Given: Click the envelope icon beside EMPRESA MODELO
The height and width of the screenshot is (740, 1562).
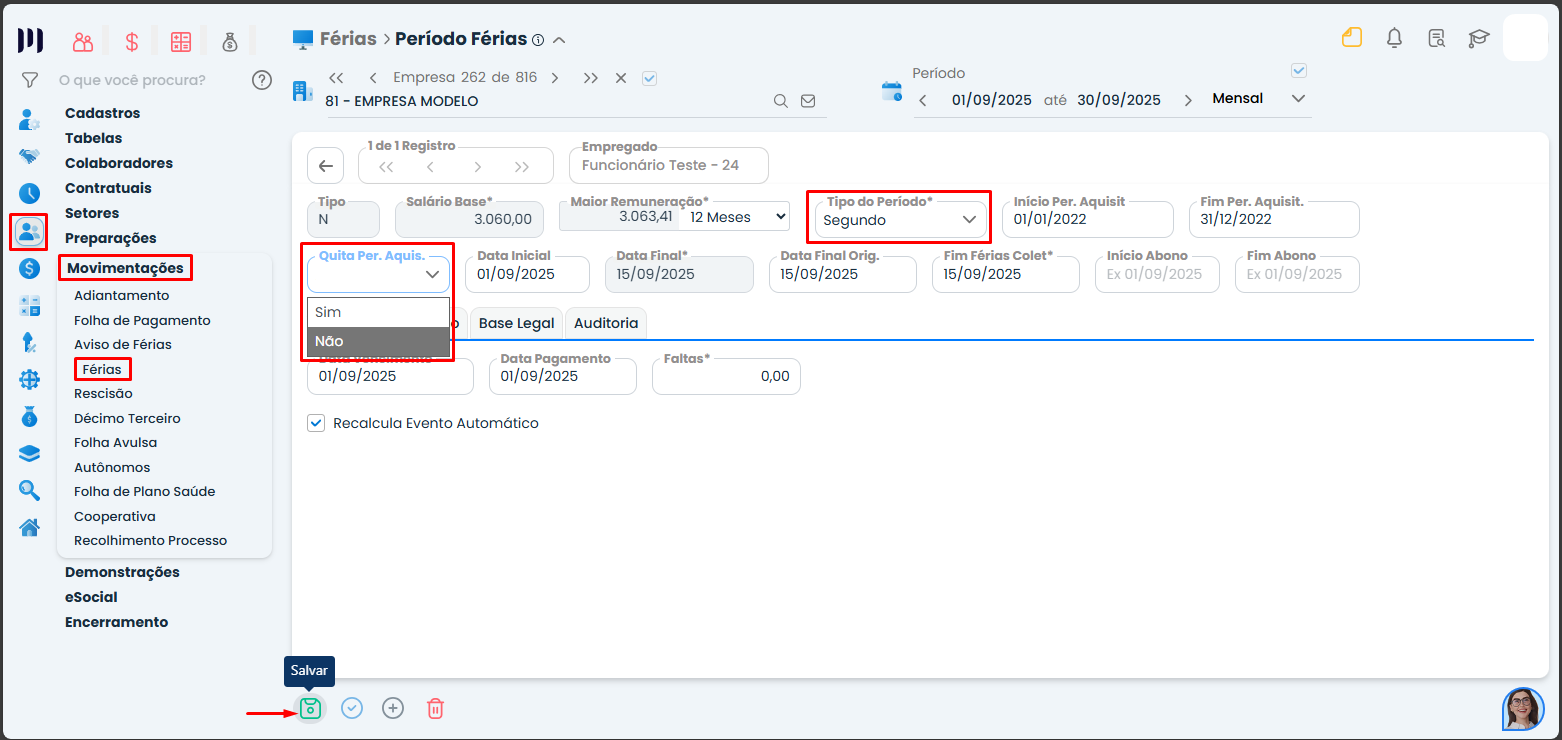Looking at the screenshot, I should point(808,101).
